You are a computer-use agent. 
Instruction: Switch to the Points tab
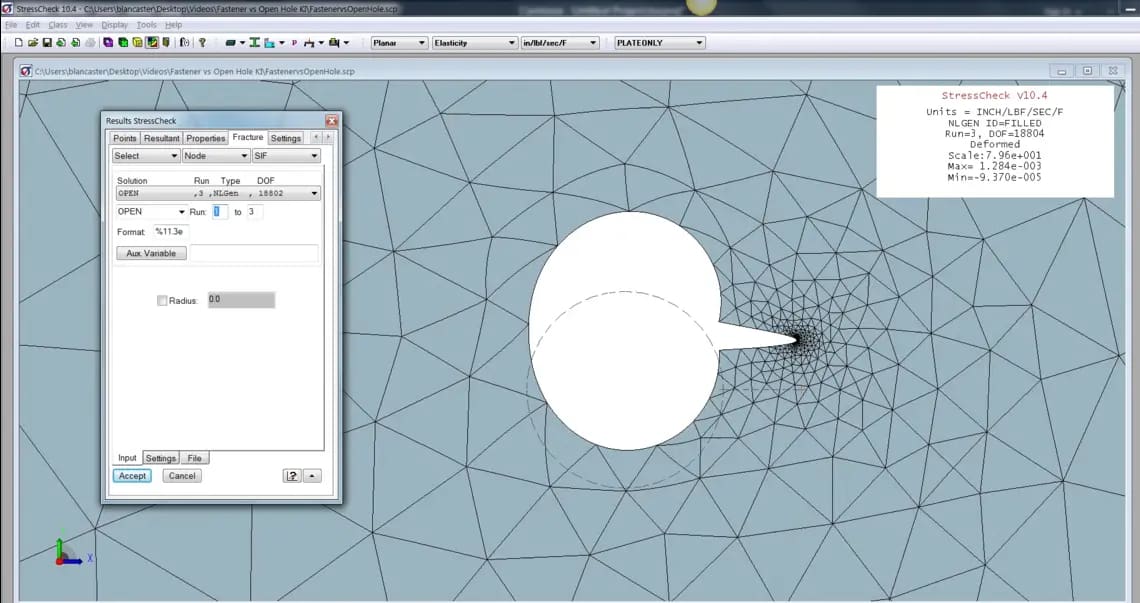click(x=124, y=138)
